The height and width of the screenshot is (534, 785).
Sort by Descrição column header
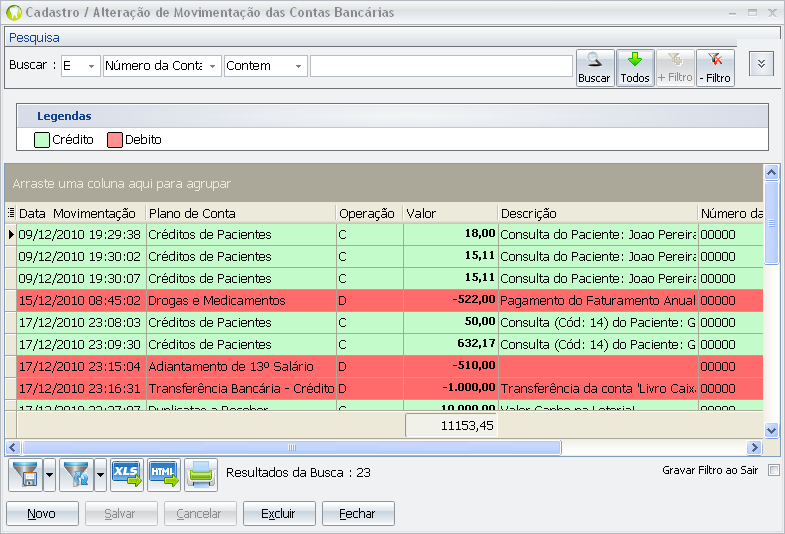pyautogui.click(x=598, y=213)
